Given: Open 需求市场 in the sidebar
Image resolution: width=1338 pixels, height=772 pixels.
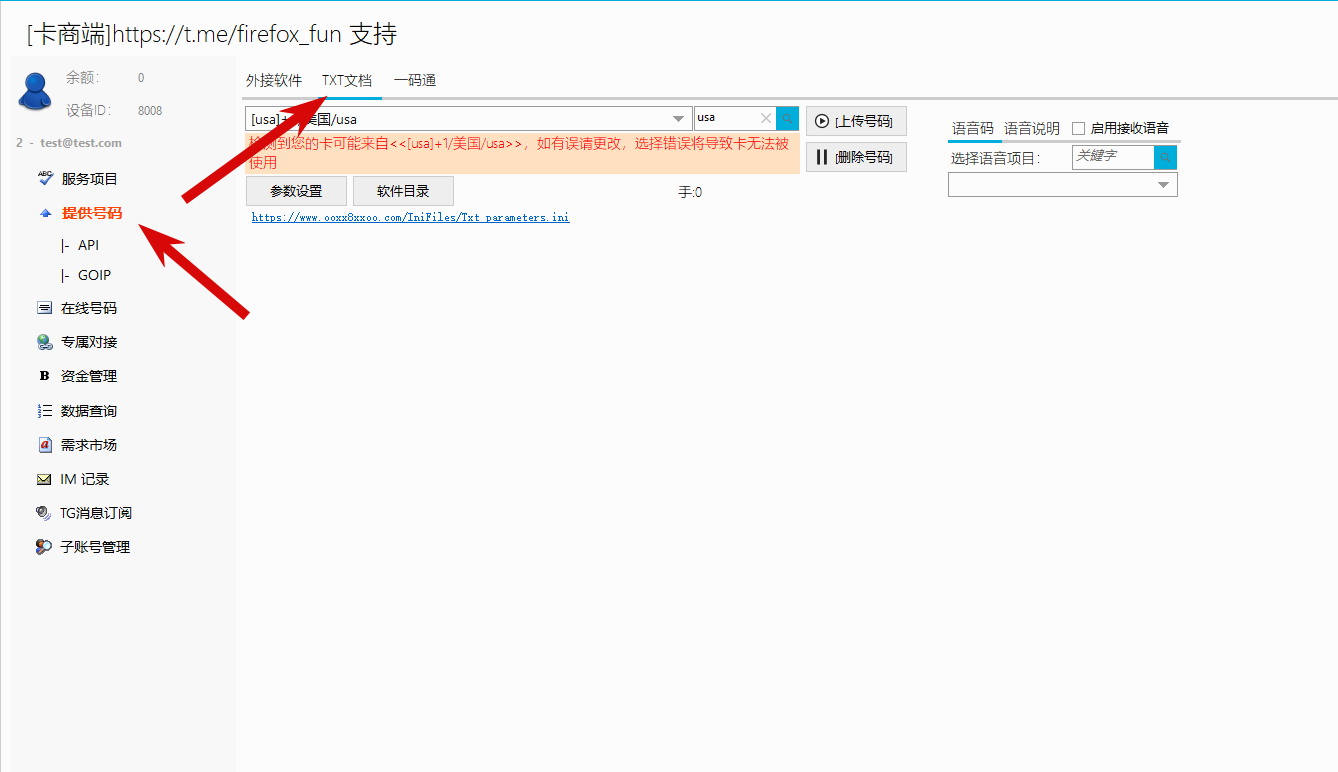Looking at the screenshot, I should click(89, 445).
